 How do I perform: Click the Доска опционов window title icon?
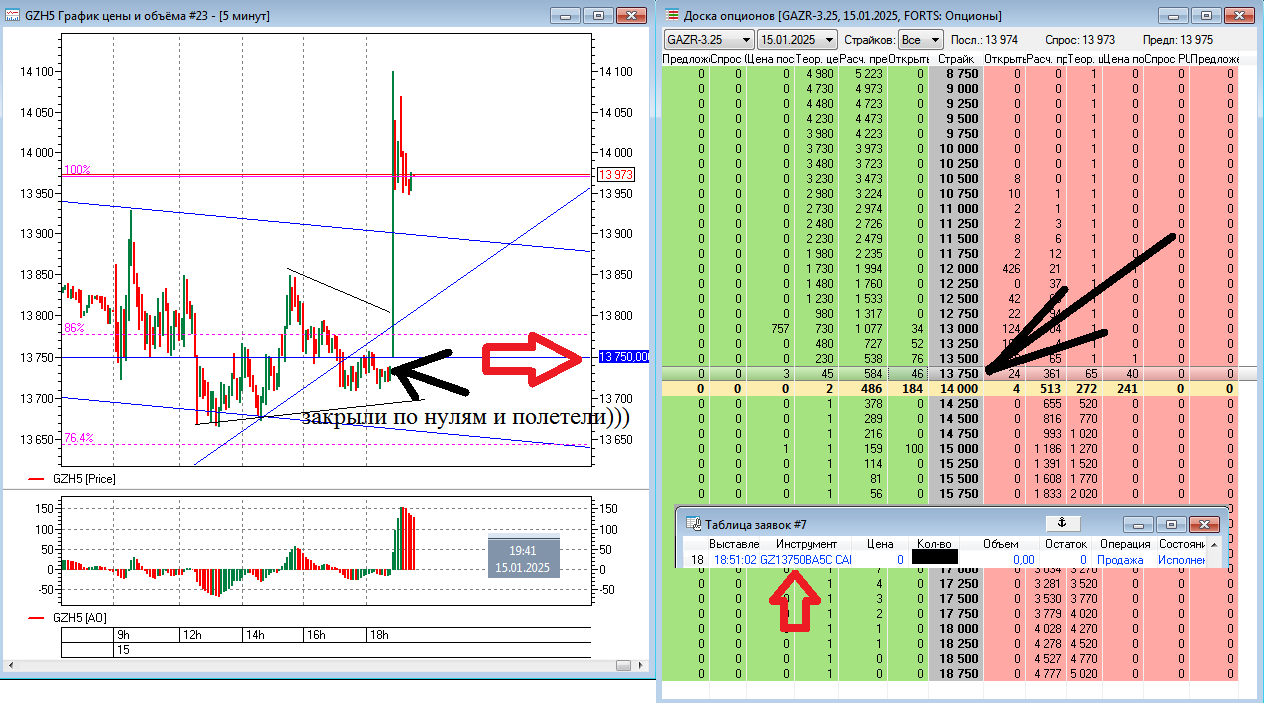(x=671, y=14)
